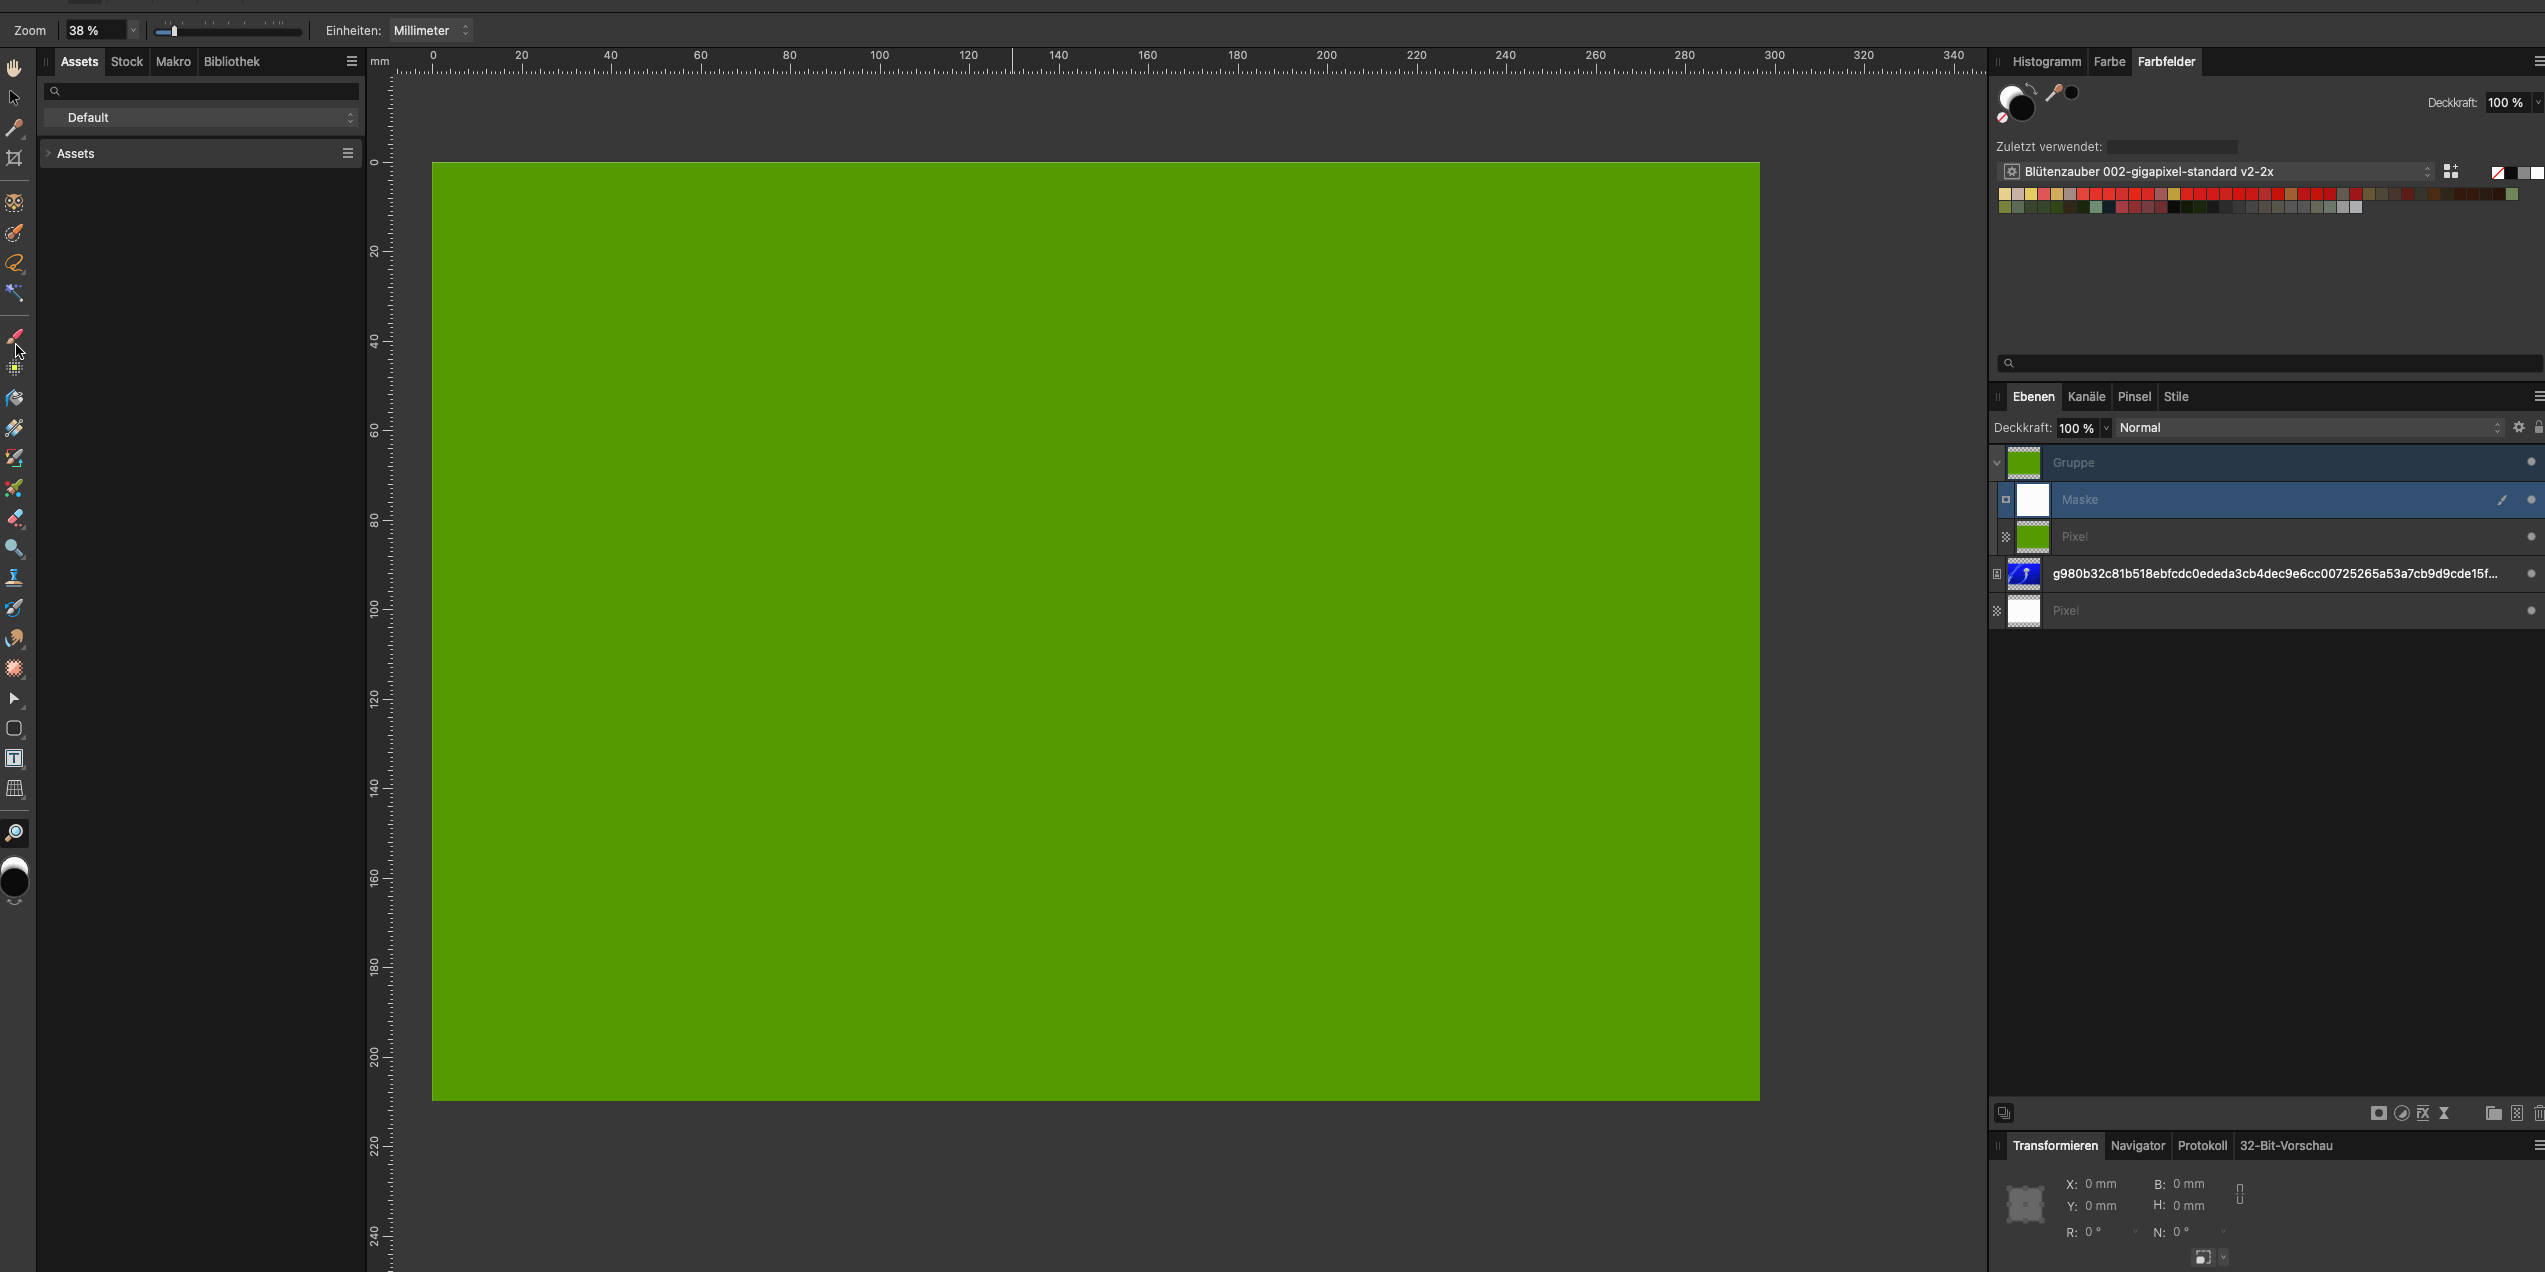Swap colors using curved arrow in Farbfelder
The height and width of the screenshot is (1272, 2545).
[x=2031, y=89]
